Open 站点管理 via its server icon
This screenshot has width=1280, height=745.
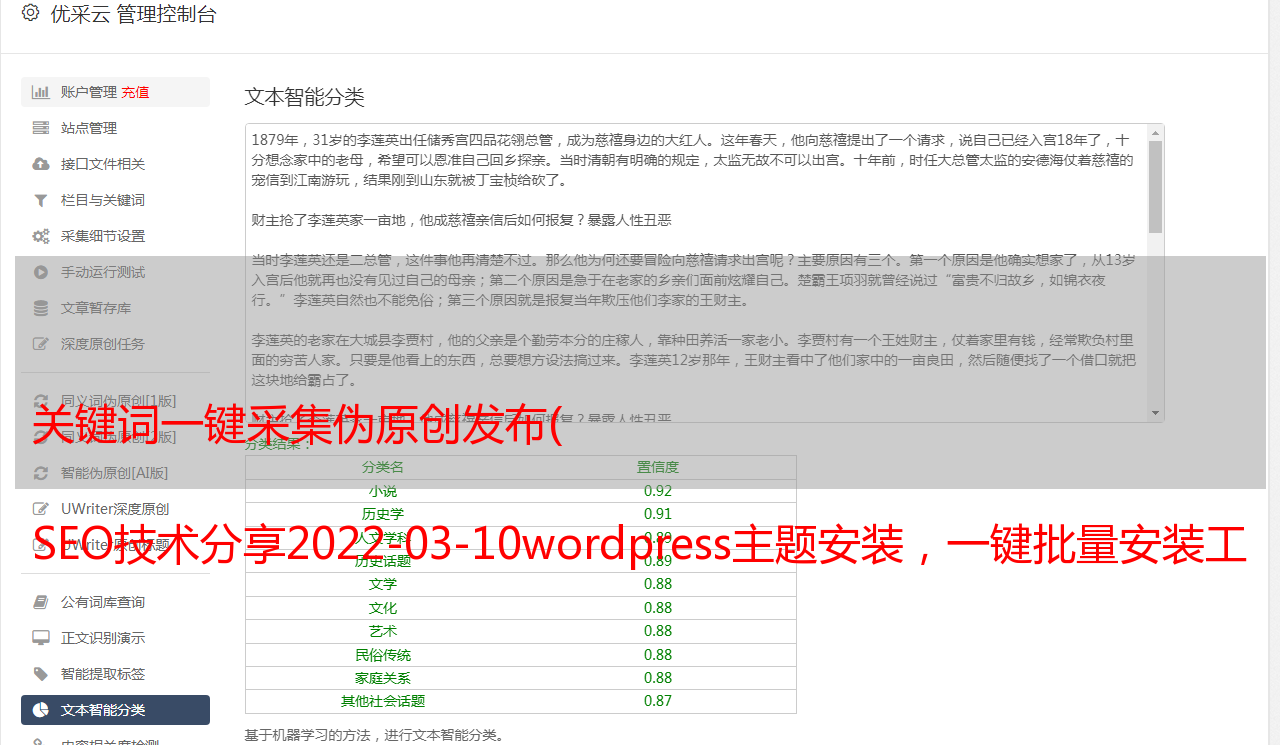point(41,128)
